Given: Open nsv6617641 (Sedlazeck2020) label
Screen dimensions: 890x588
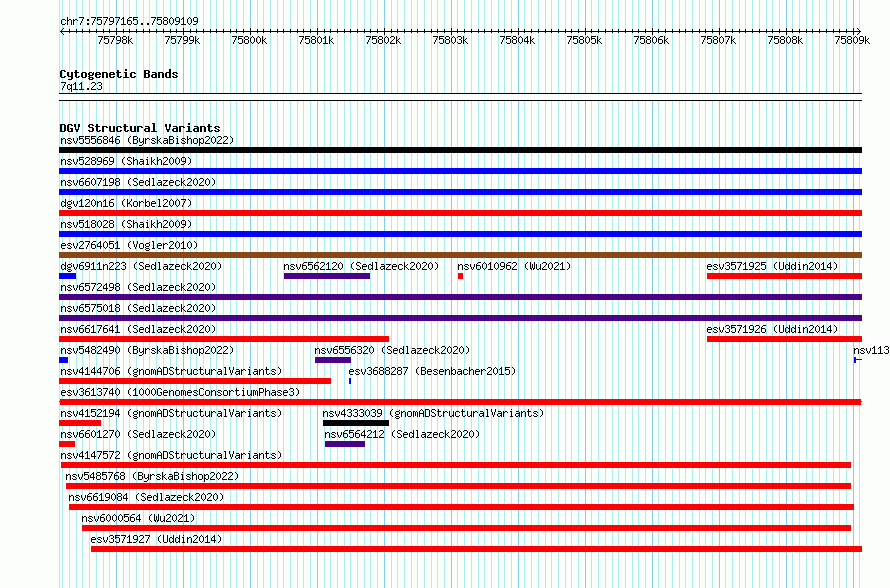Looking at the screenshot, I should tap(138, 329).
